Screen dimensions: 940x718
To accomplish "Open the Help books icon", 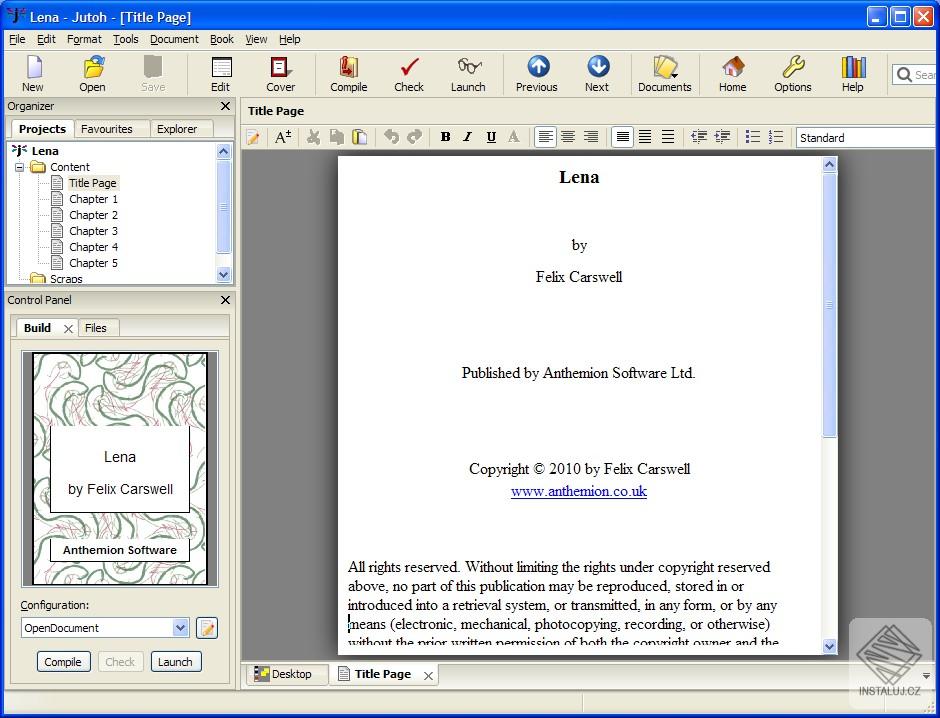I will pos(852,74).
